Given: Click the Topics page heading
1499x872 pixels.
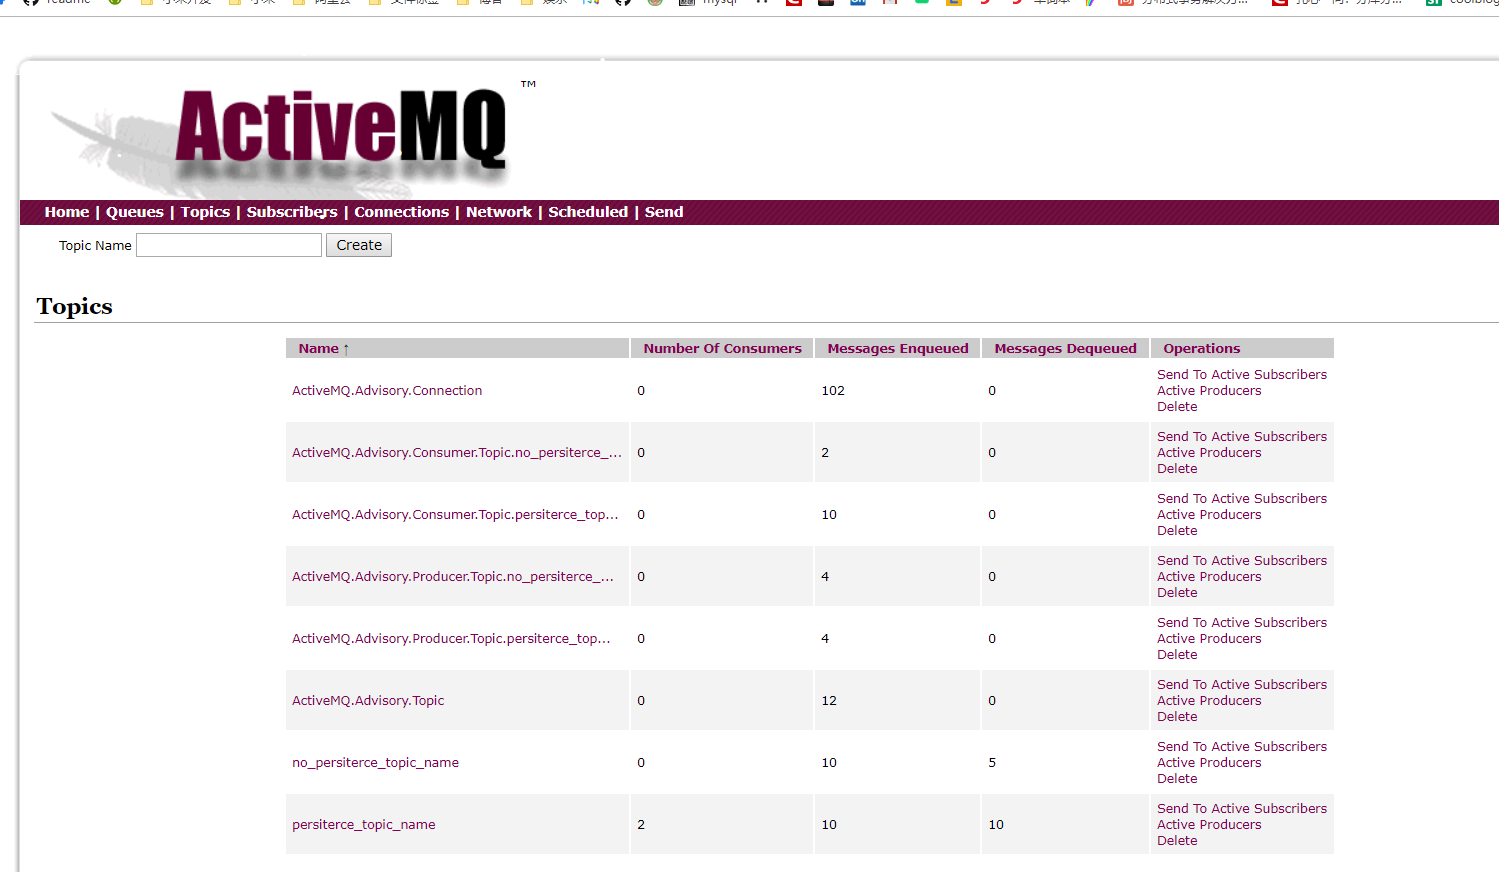Looking at the screenshot, I should coord(74,306).
